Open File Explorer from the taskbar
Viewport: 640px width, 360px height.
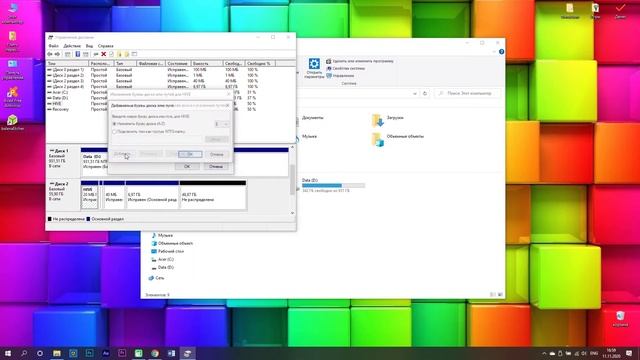(x=57, y=353)
